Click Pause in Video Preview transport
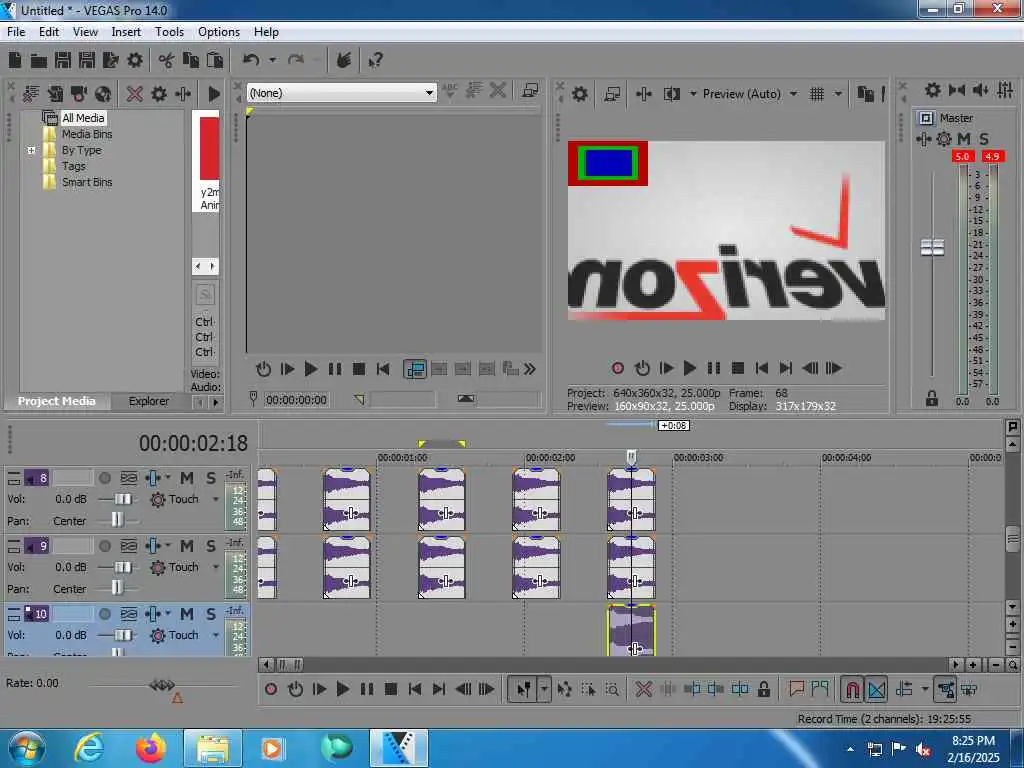The height and width of the screenshot is (768, 1024). pyautogui.click(x=714, y=368)
